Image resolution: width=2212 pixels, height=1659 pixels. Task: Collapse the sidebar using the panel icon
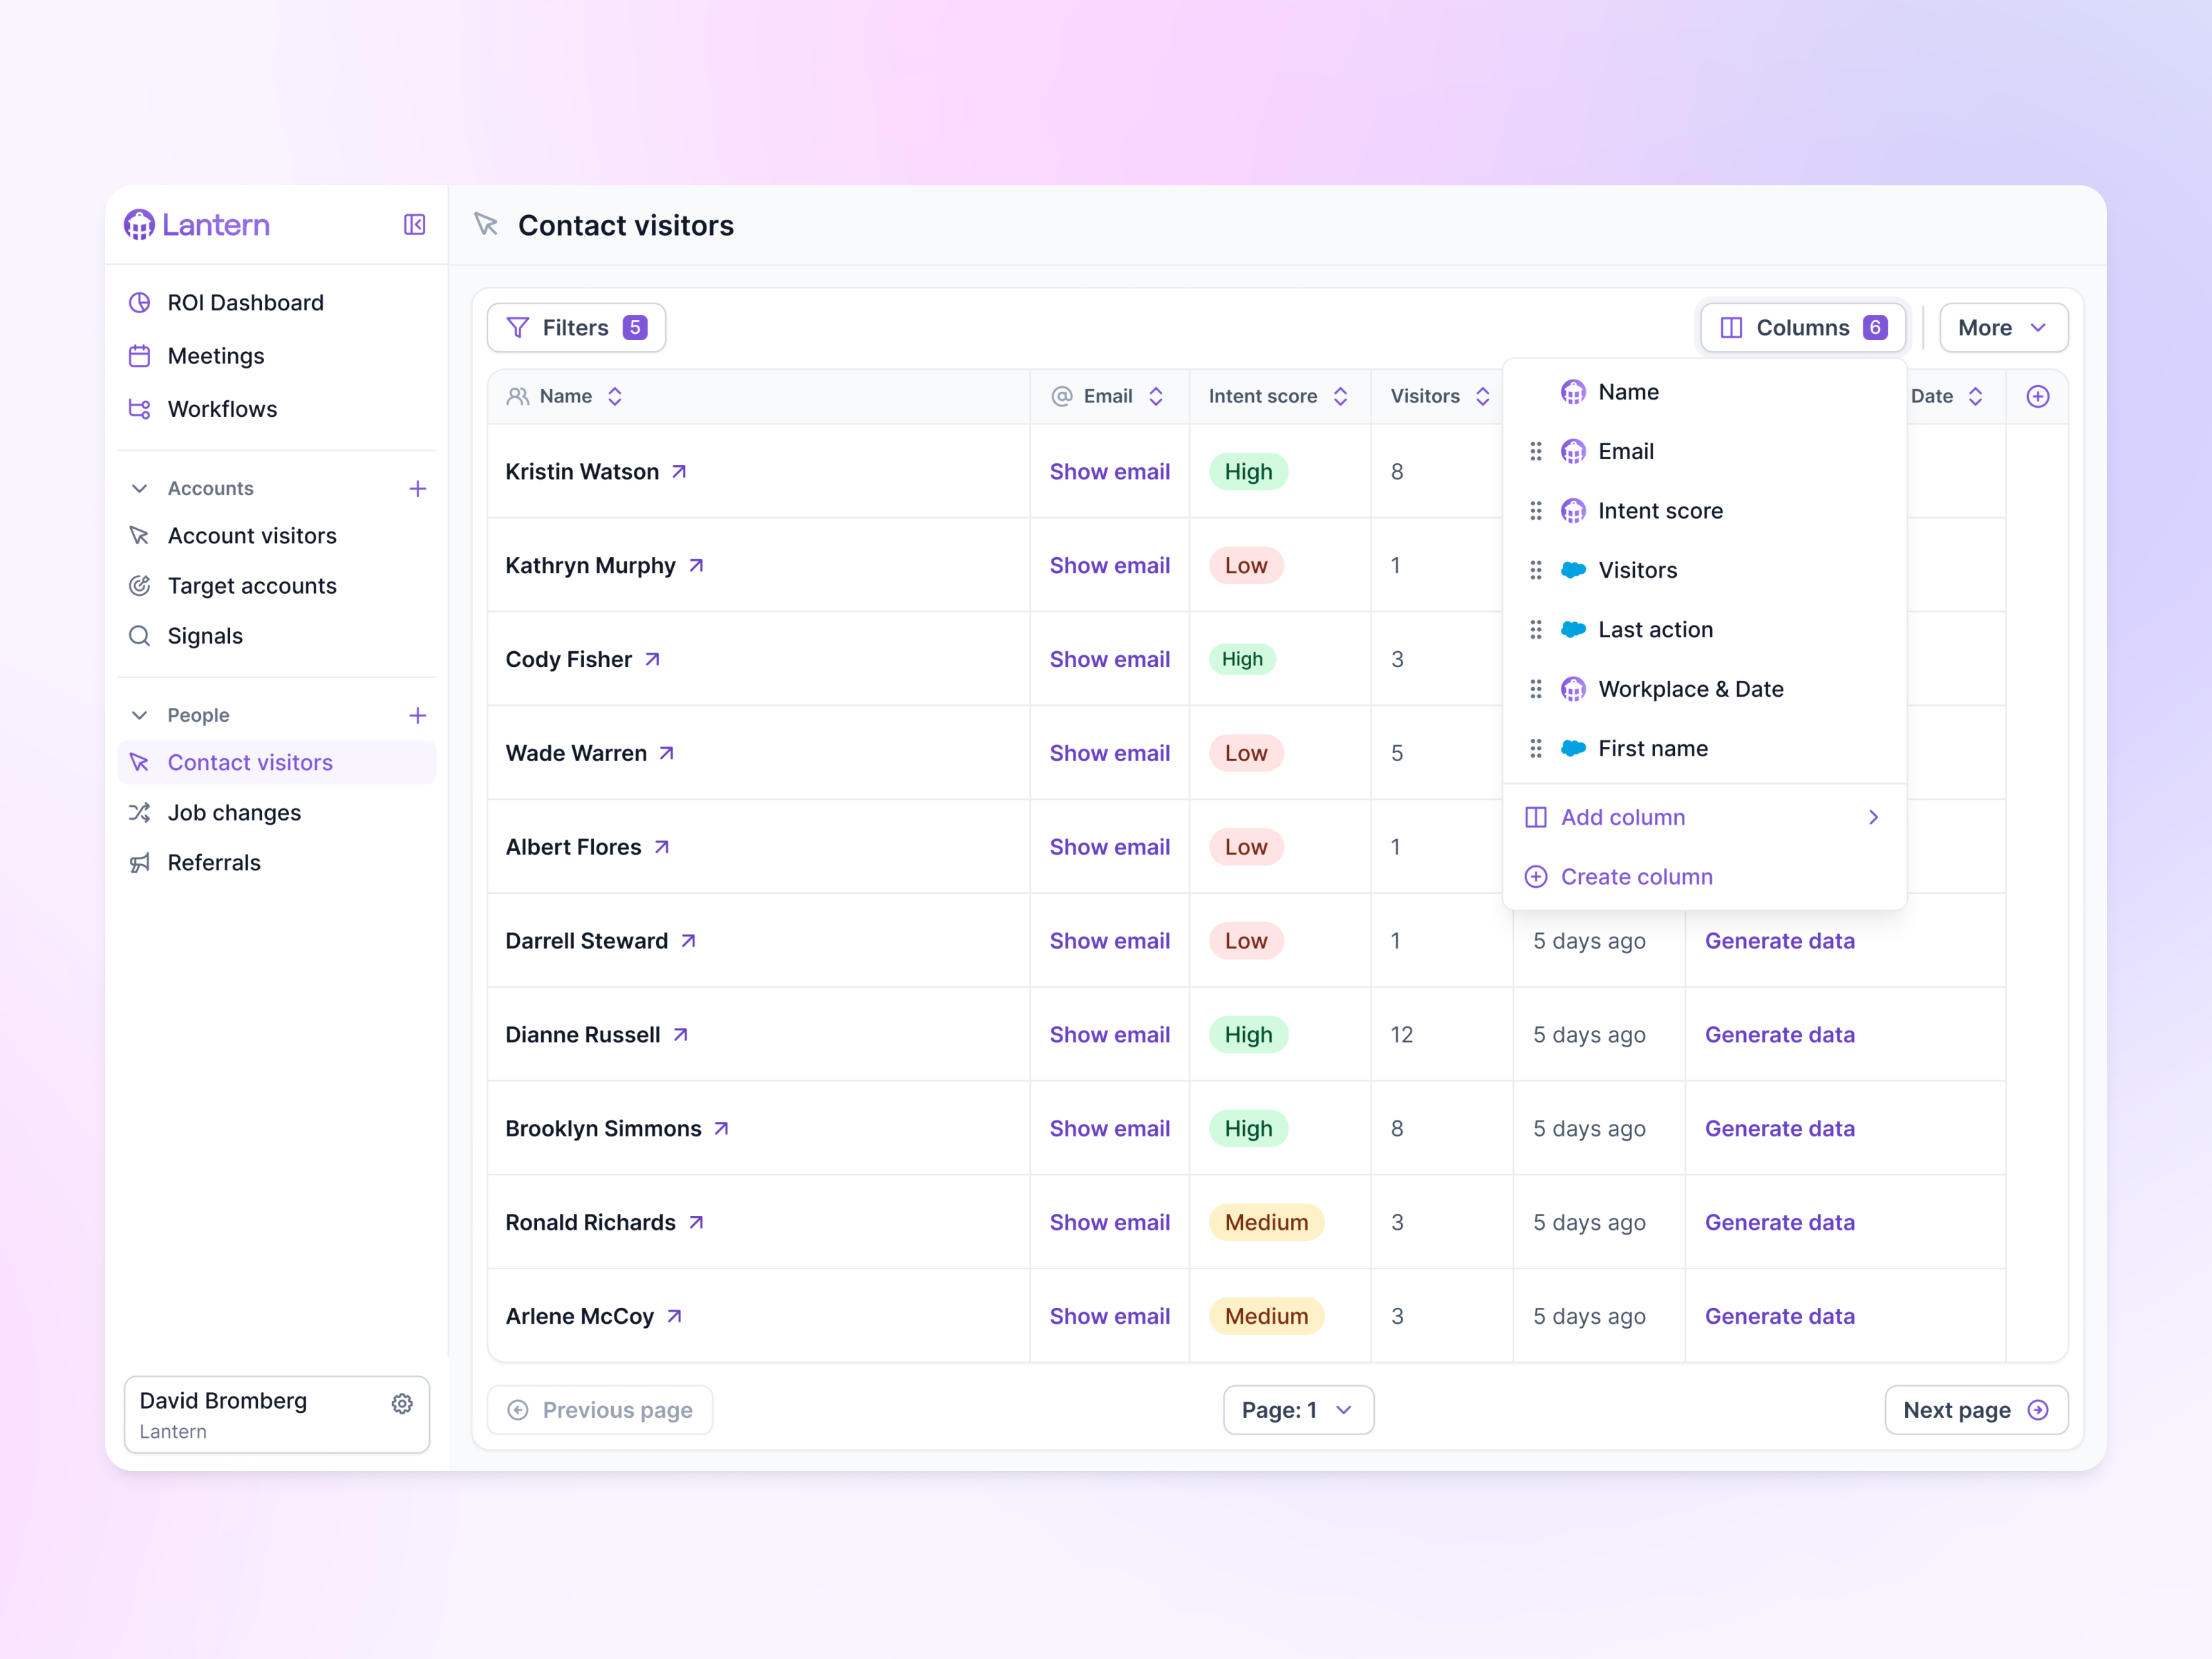pos(414,225)
